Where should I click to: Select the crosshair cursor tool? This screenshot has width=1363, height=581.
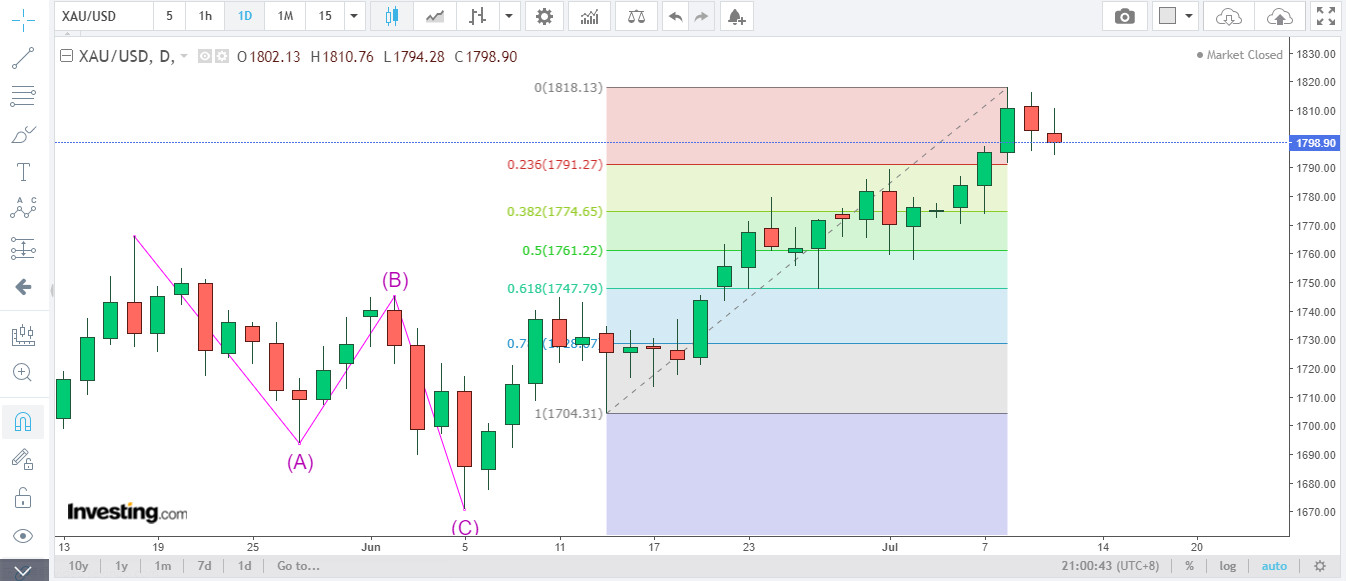pos(22,20)
